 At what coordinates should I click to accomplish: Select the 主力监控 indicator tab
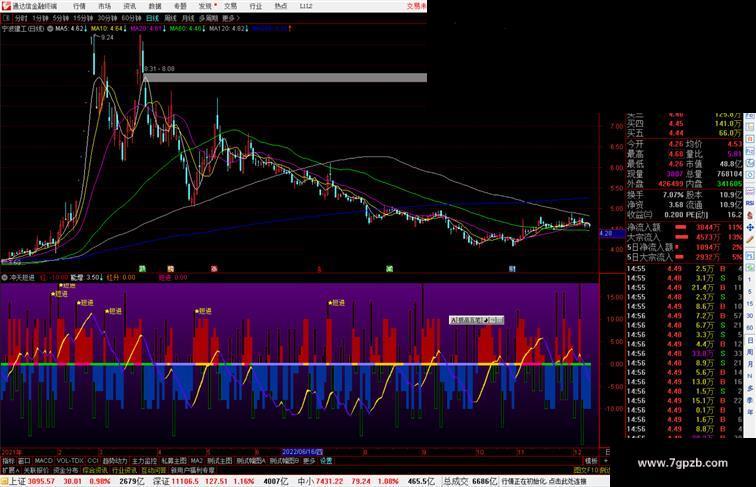click(144, 461)
